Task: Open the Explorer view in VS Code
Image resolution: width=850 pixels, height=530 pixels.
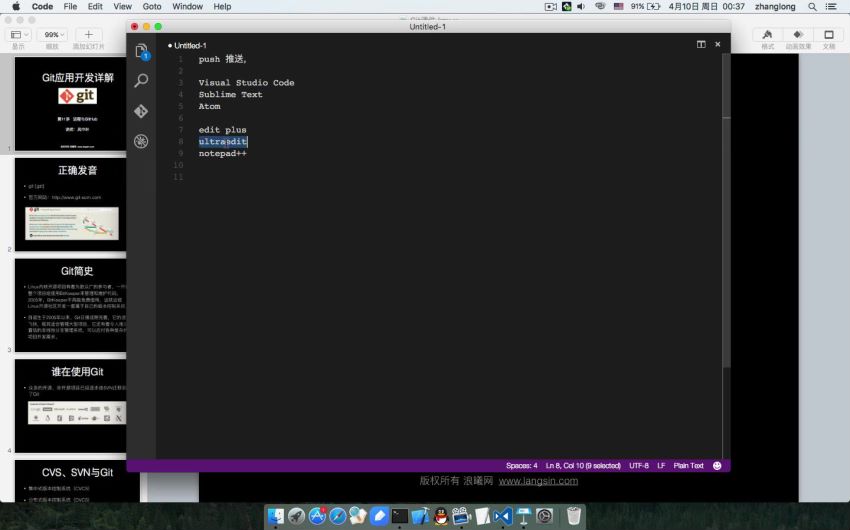Action: [141, 51]
